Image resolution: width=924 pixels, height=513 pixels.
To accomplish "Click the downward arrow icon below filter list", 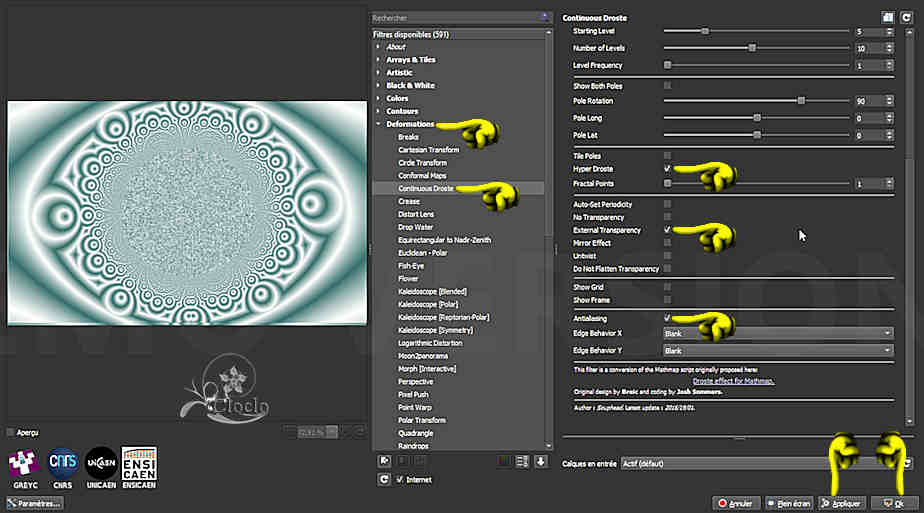I will [x=541, y=461].
